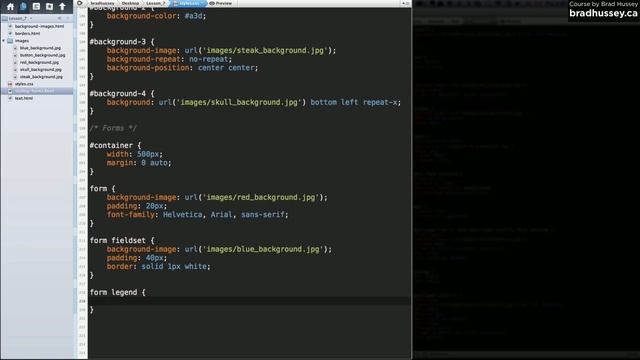Viewport: 640px width, 360px height.
Task: Click the 'background-color: #a3d;' line
Action: point(157,16)
